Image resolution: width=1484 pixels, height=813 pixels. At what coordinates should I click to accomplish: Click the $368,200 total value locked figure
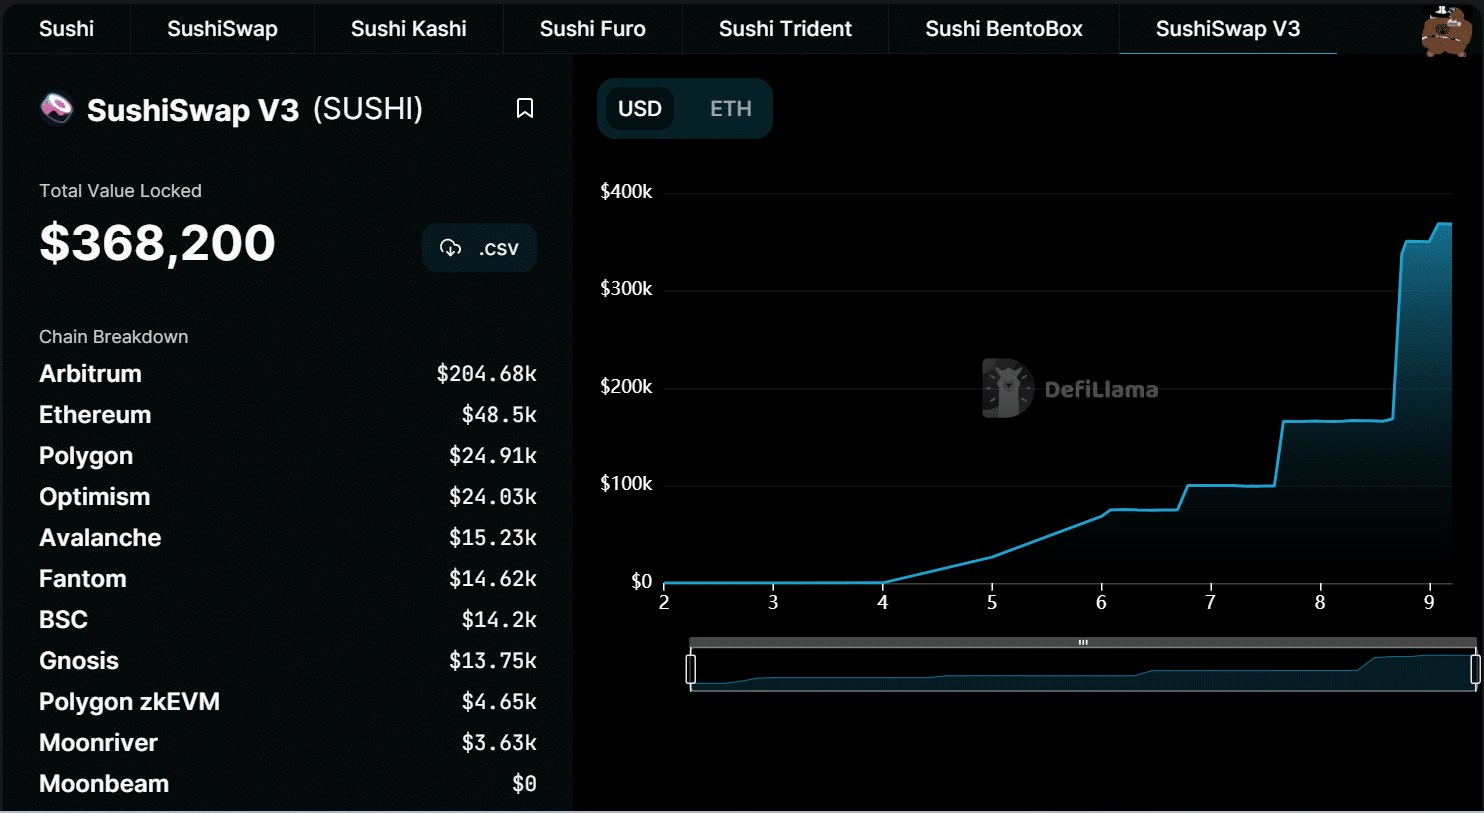[157, 243]
